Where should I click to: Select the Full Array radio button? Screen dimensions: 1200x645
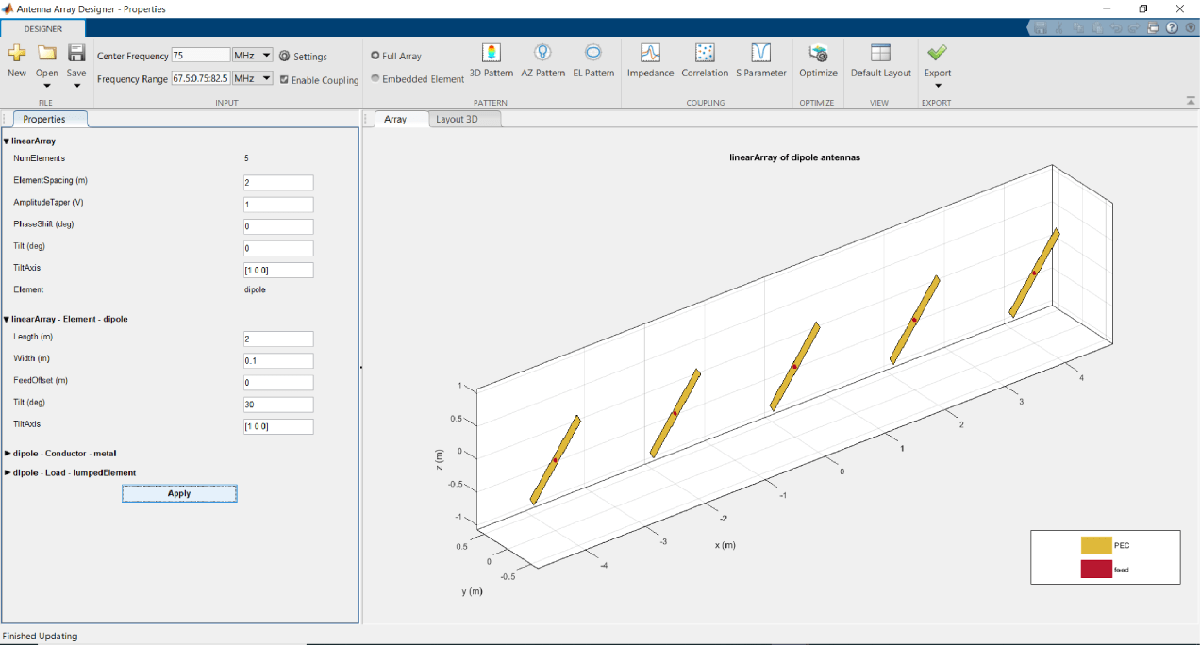pyautogui.click(x=376, y=56)
